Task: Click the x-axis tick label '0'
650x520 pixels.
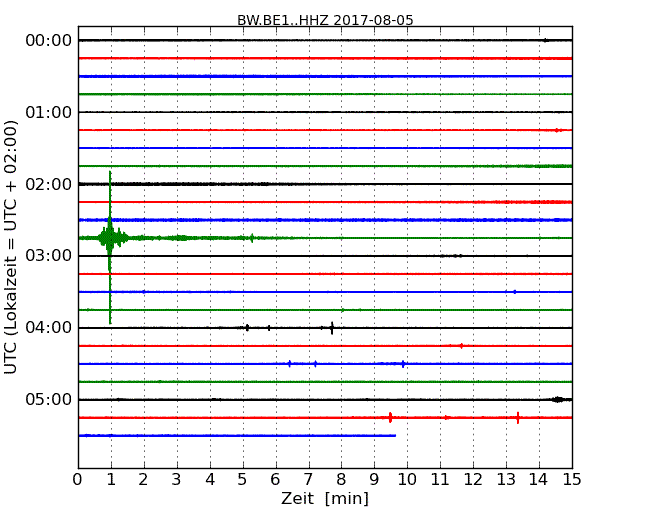Action: point(78,480)
